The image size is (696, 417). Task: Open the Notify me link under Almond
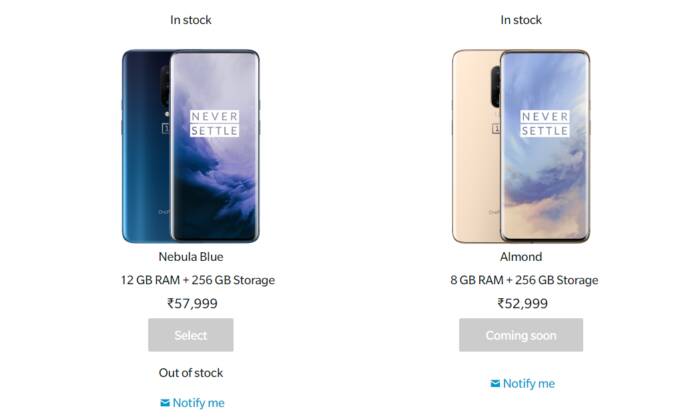(x=528, y=383)
